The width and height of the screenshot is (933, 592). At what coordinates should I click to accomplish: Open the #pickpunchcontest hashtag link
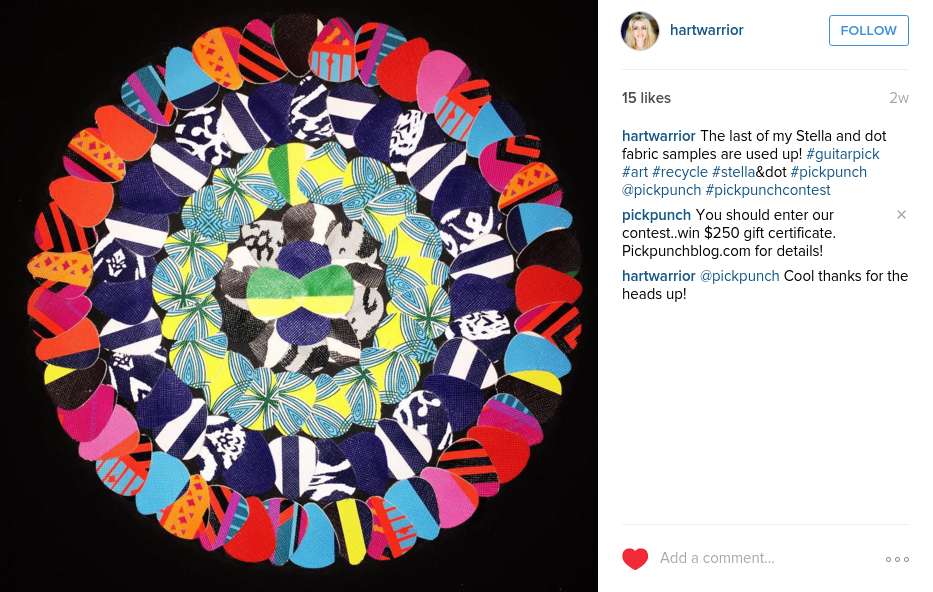[768, 190]
